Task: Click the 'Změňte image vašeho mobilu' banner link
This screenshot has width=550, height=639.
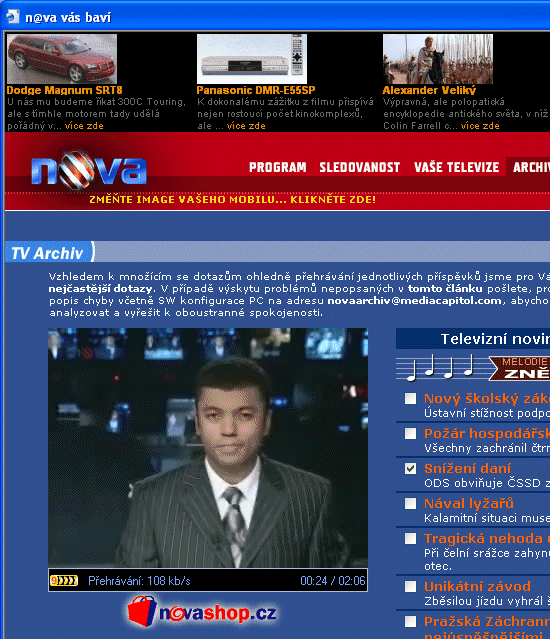Action: coord(232,200)
